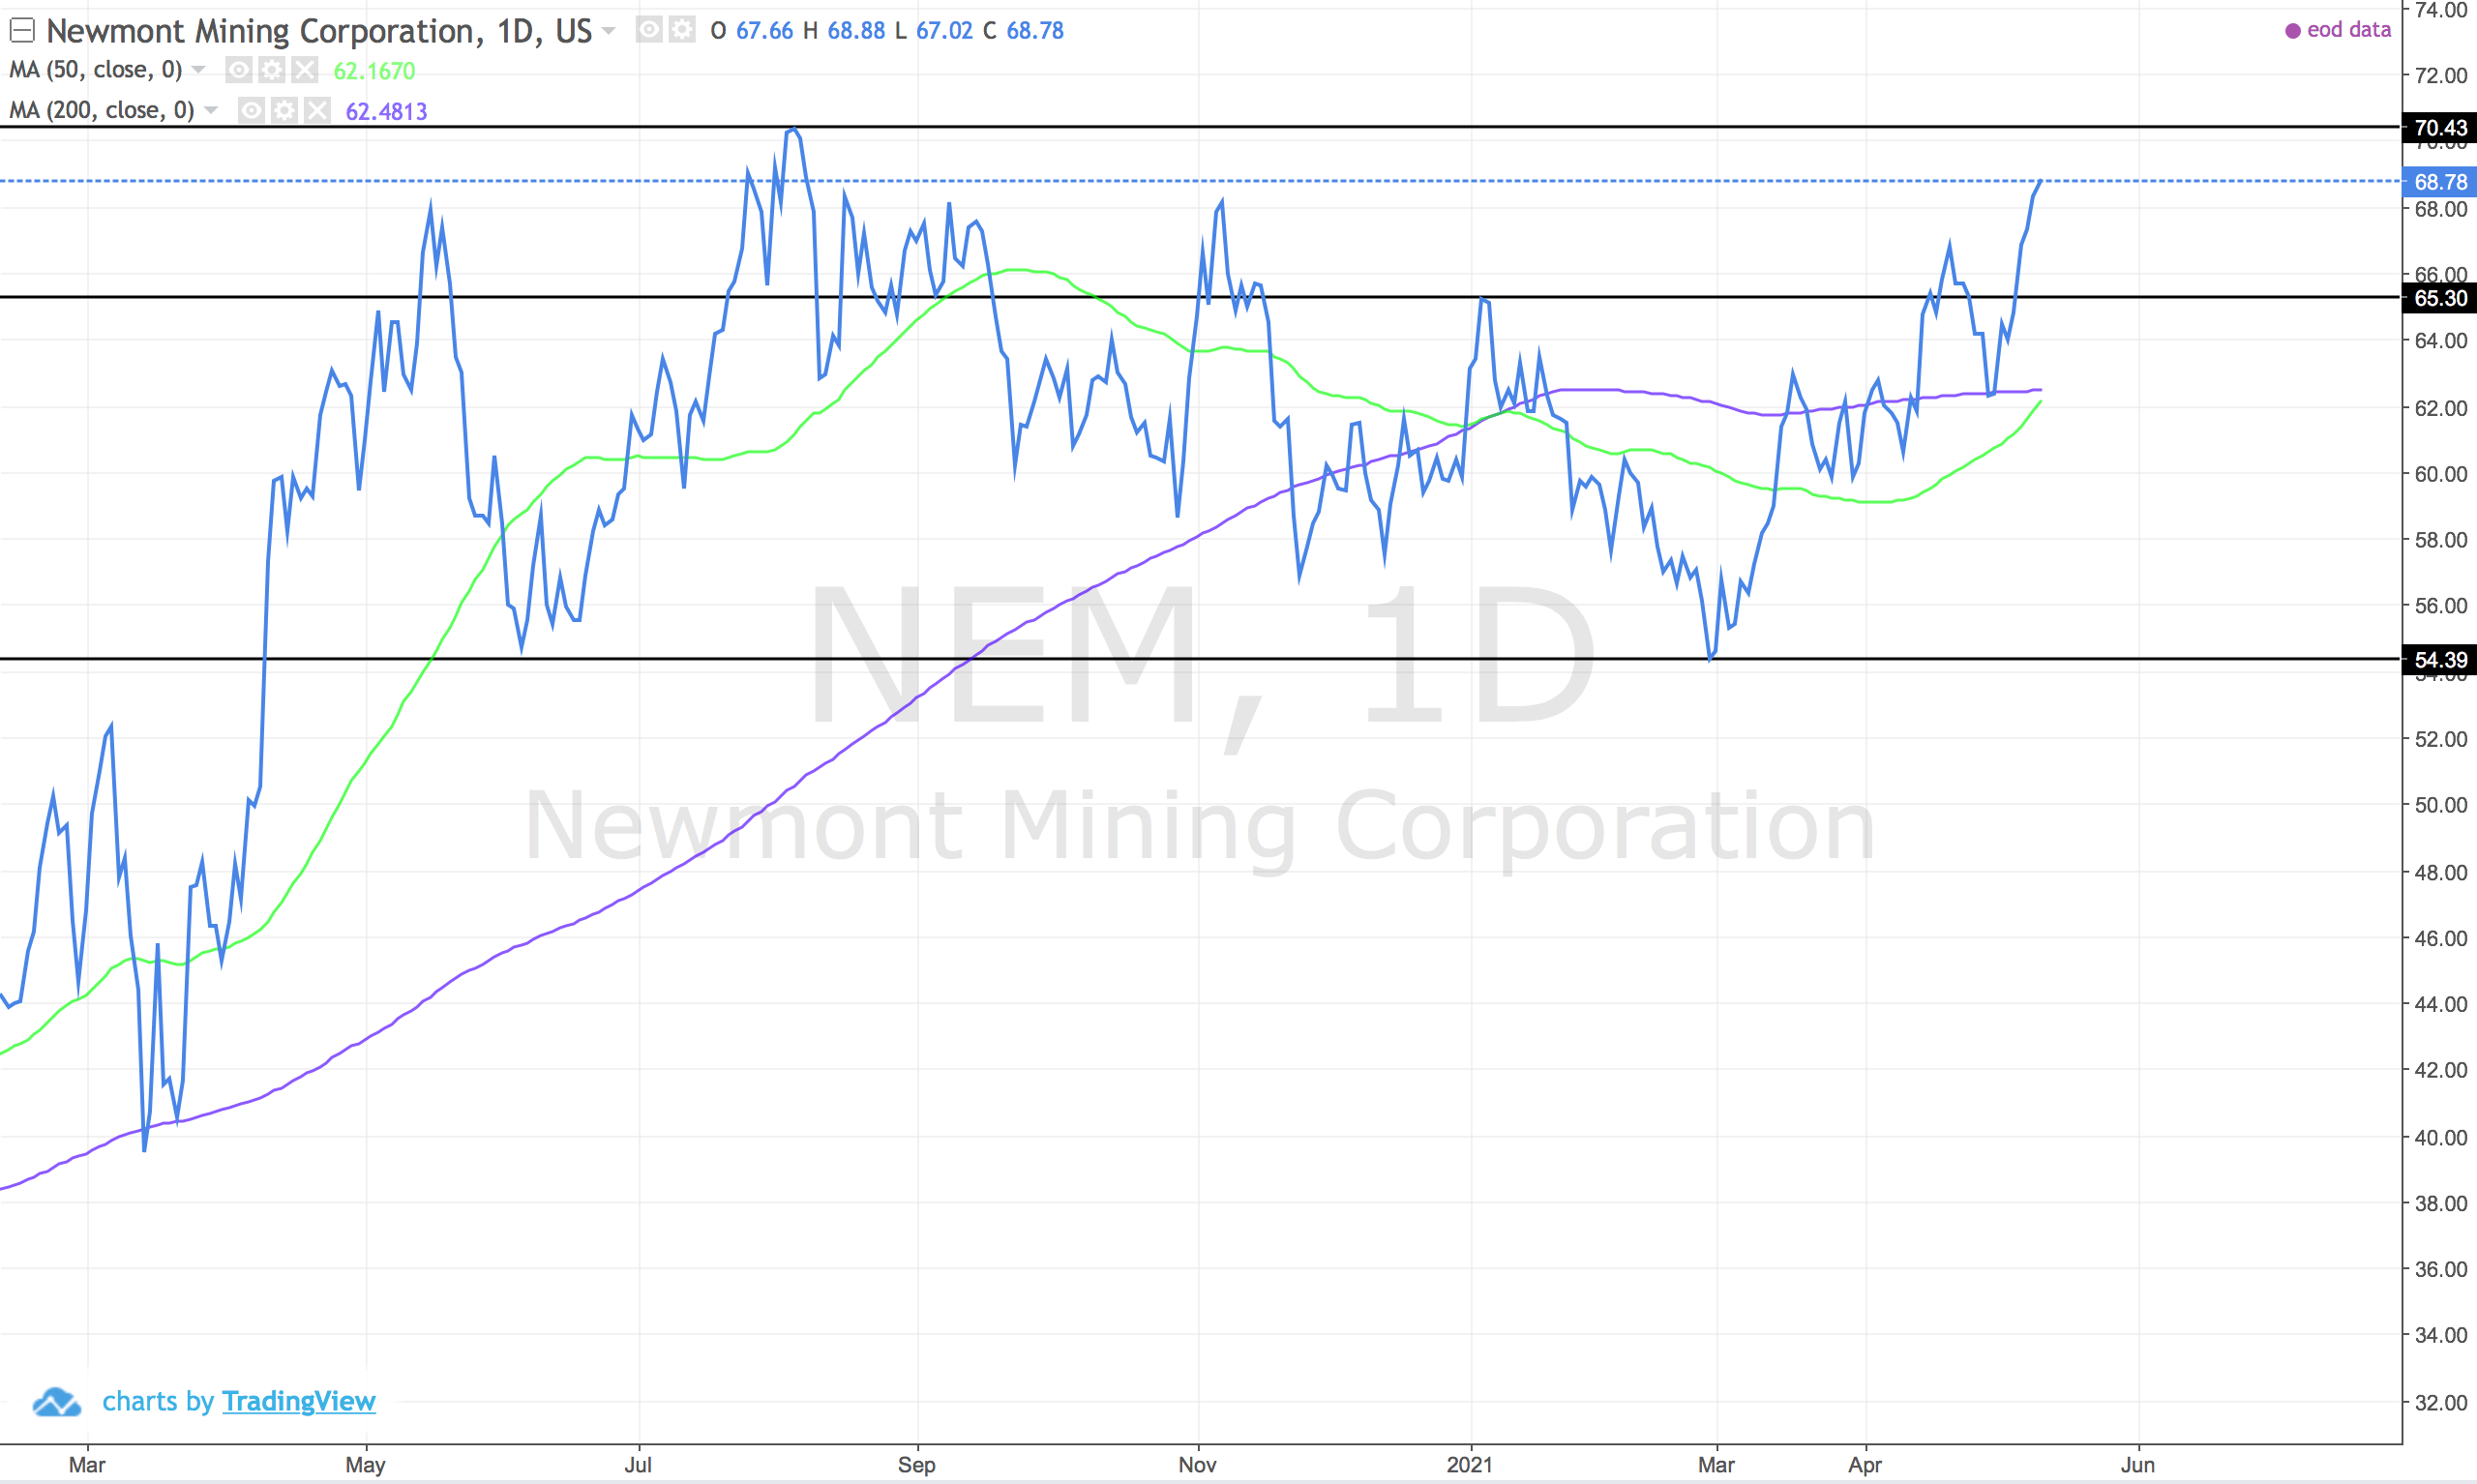
Task: Click the Jul label on time axis
Action: [638, 1465]
